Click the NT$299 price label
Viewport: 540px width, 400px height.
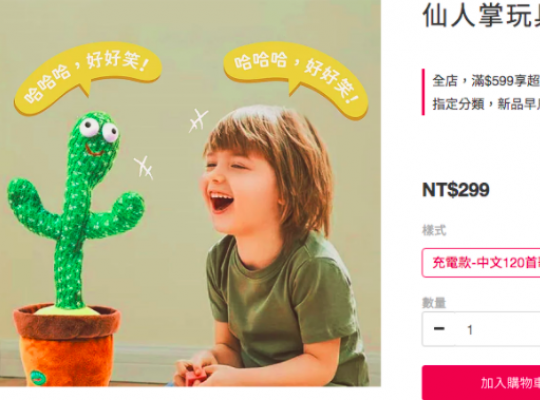[x=456, y=190]
